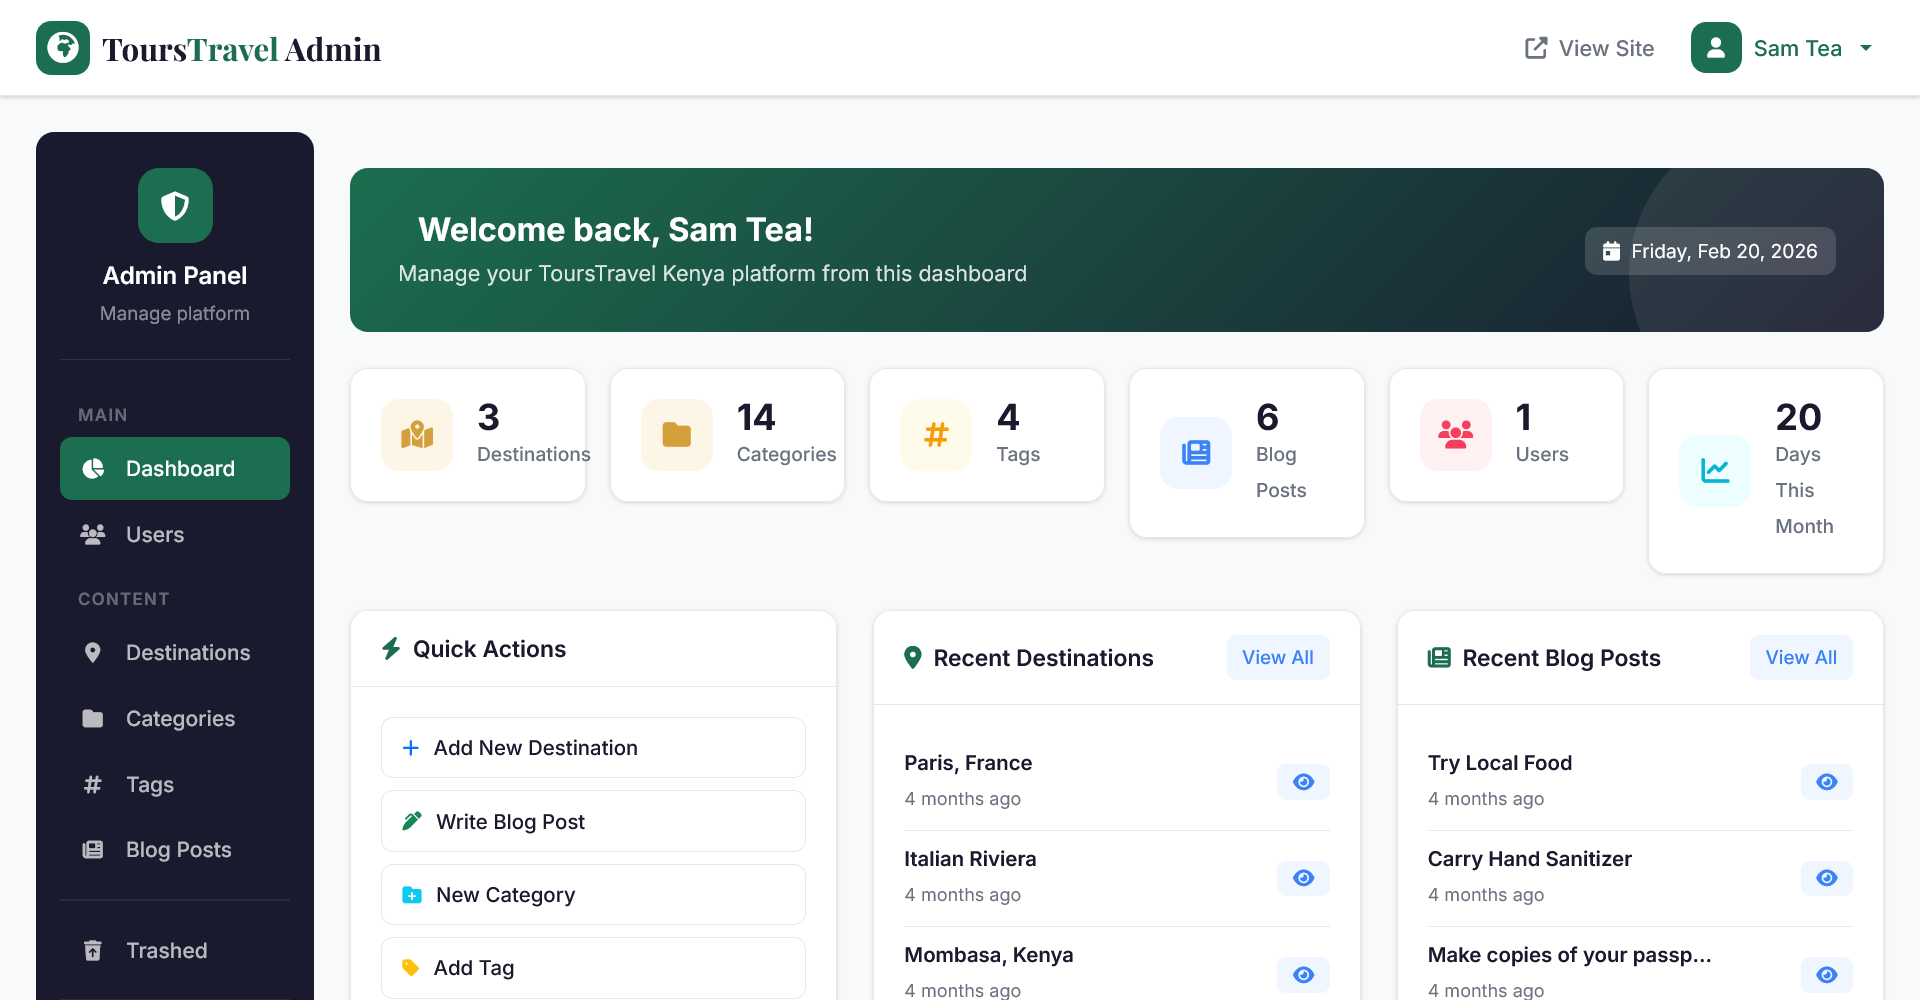Open the Trashed section in sidebar
The height and width of the screenshot is (1000, 1920).
[175, 950]
